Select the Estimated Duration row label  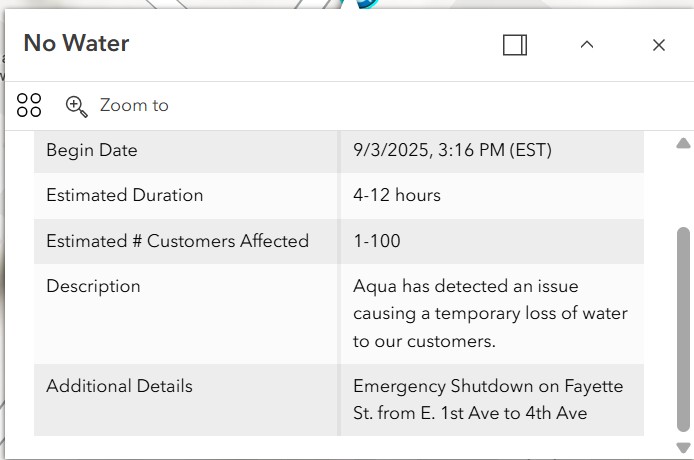click(x=125, y=195)
